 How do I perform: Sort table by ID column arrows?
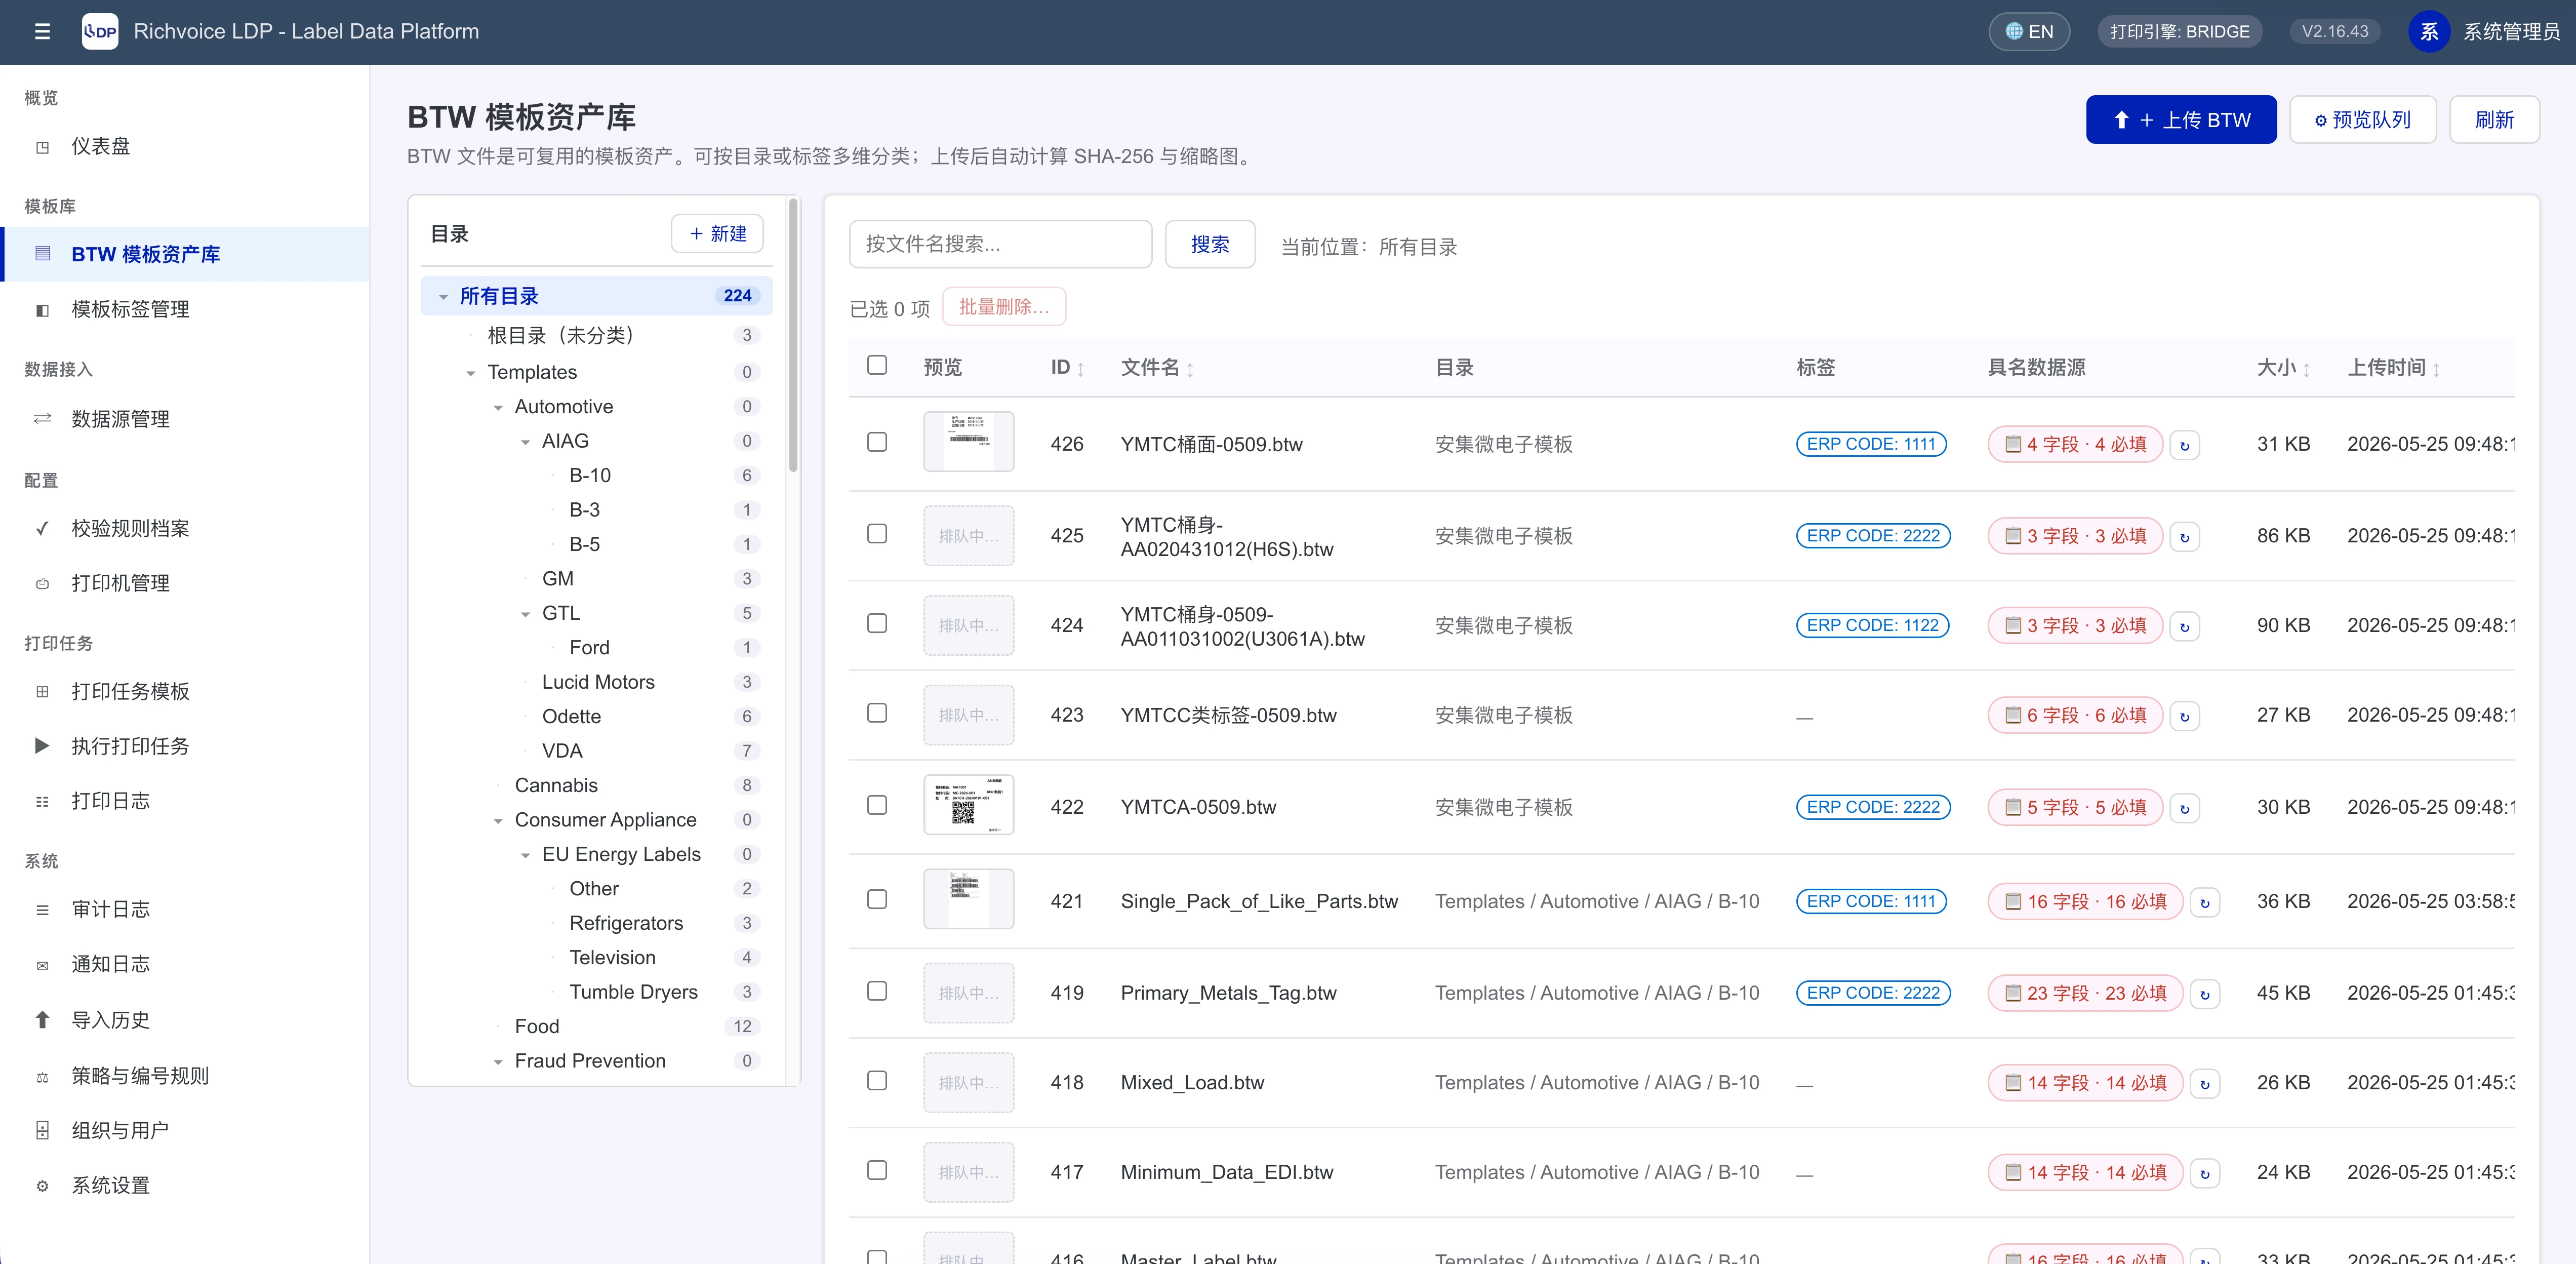[1081, 369]
